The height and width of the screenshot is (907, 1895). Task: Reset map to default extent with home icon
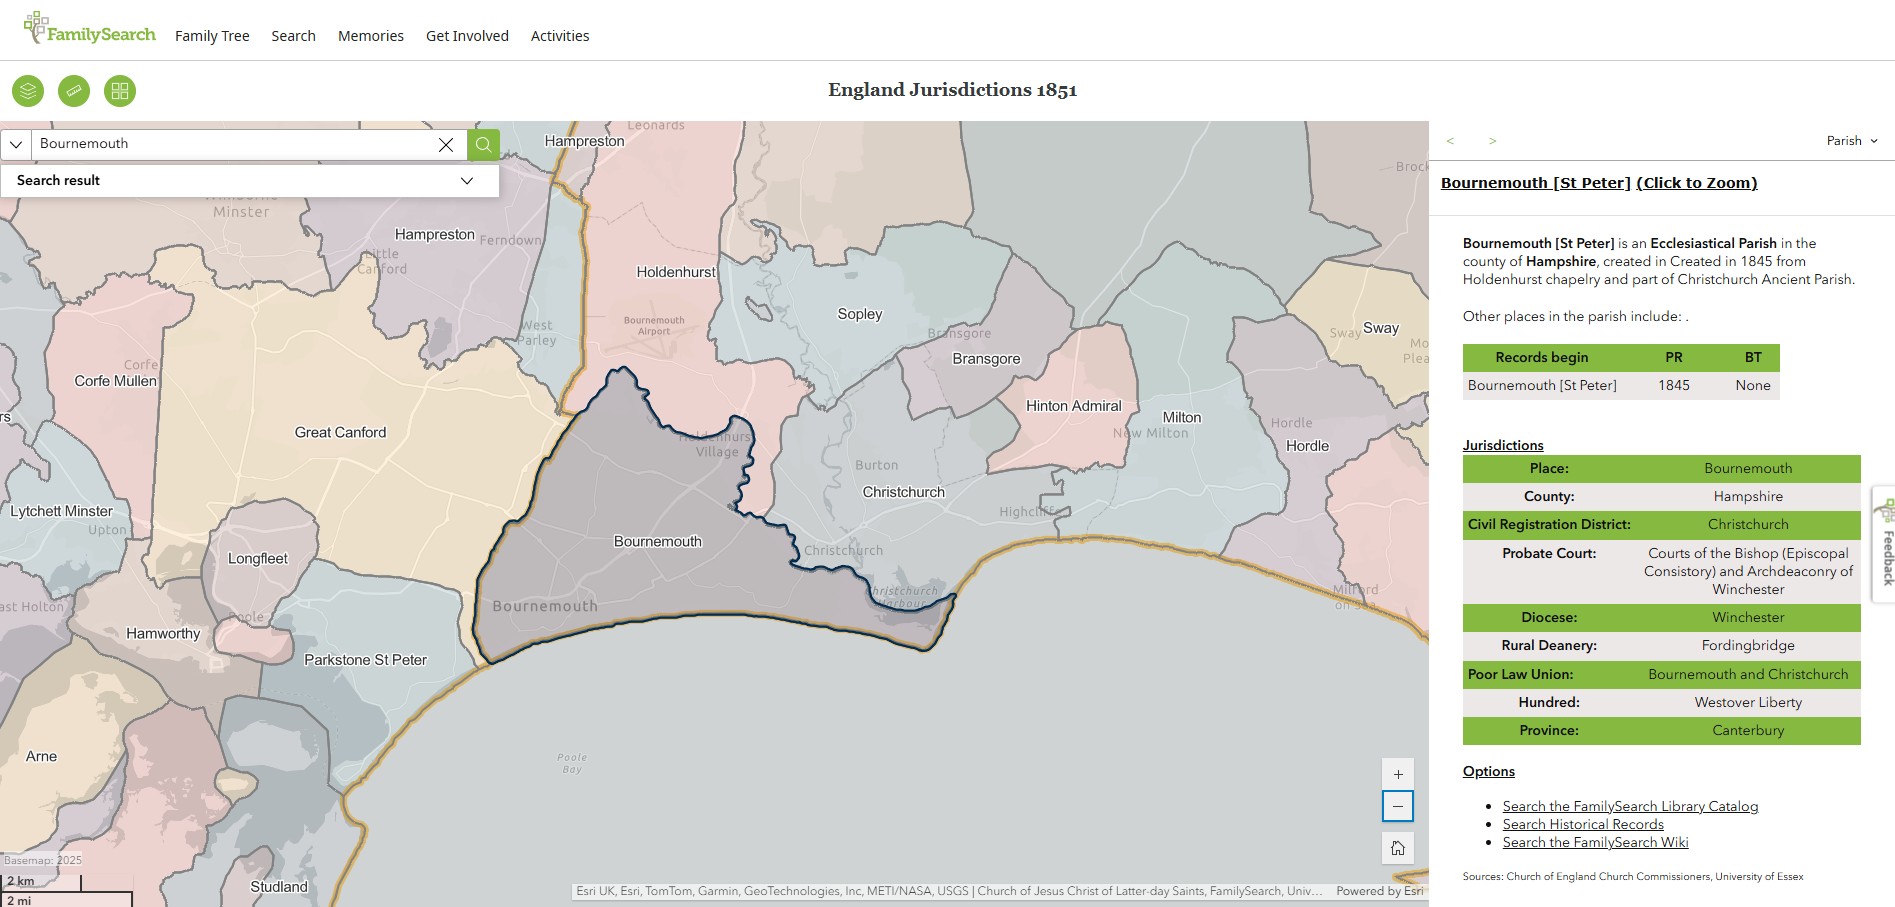(x=1397, y=847)
